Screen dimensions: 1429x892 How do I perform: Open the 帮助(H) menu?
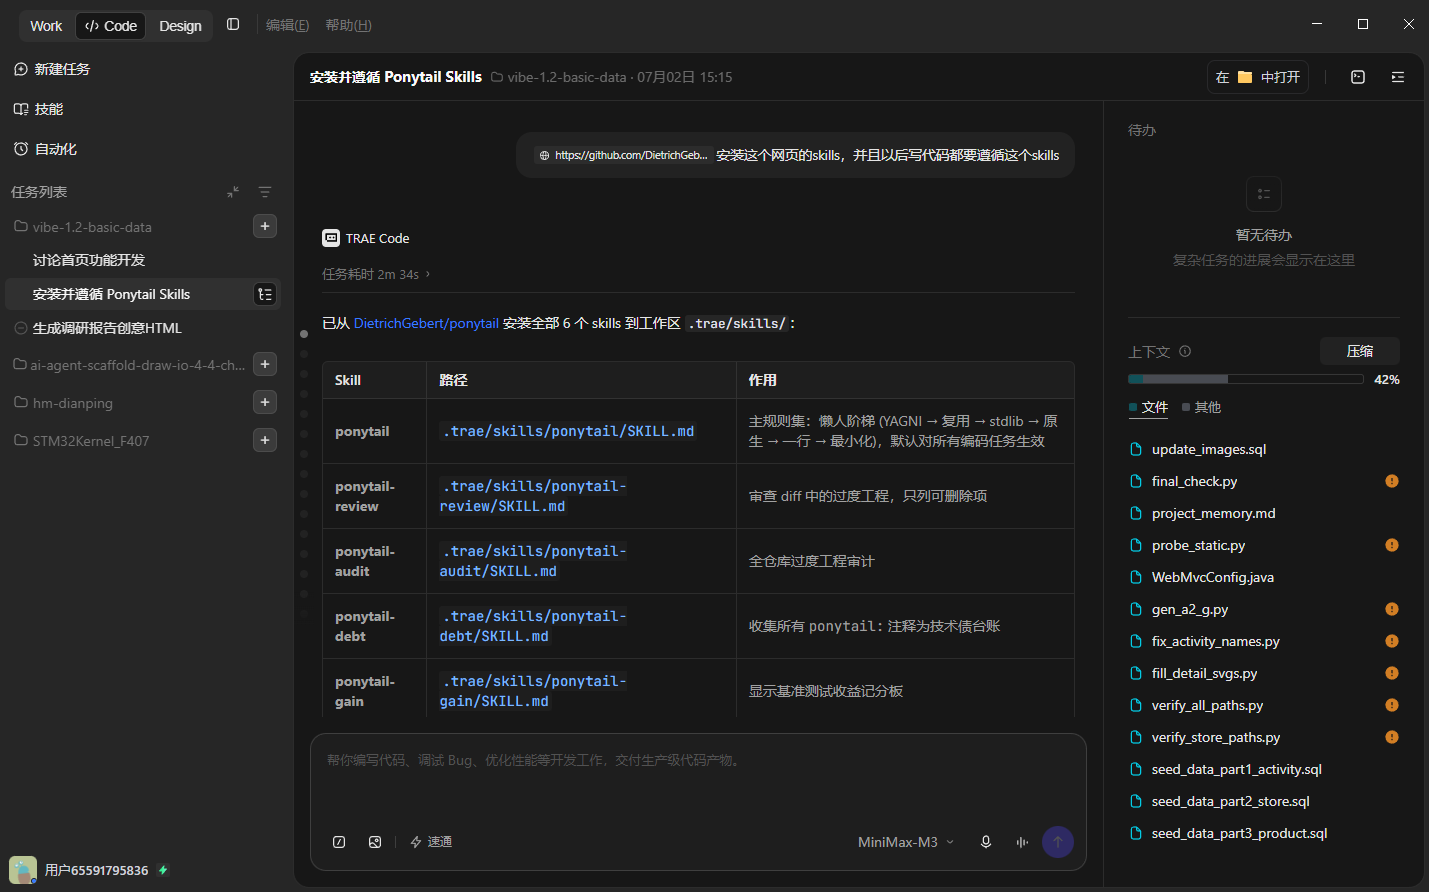(x=348, y=25)
